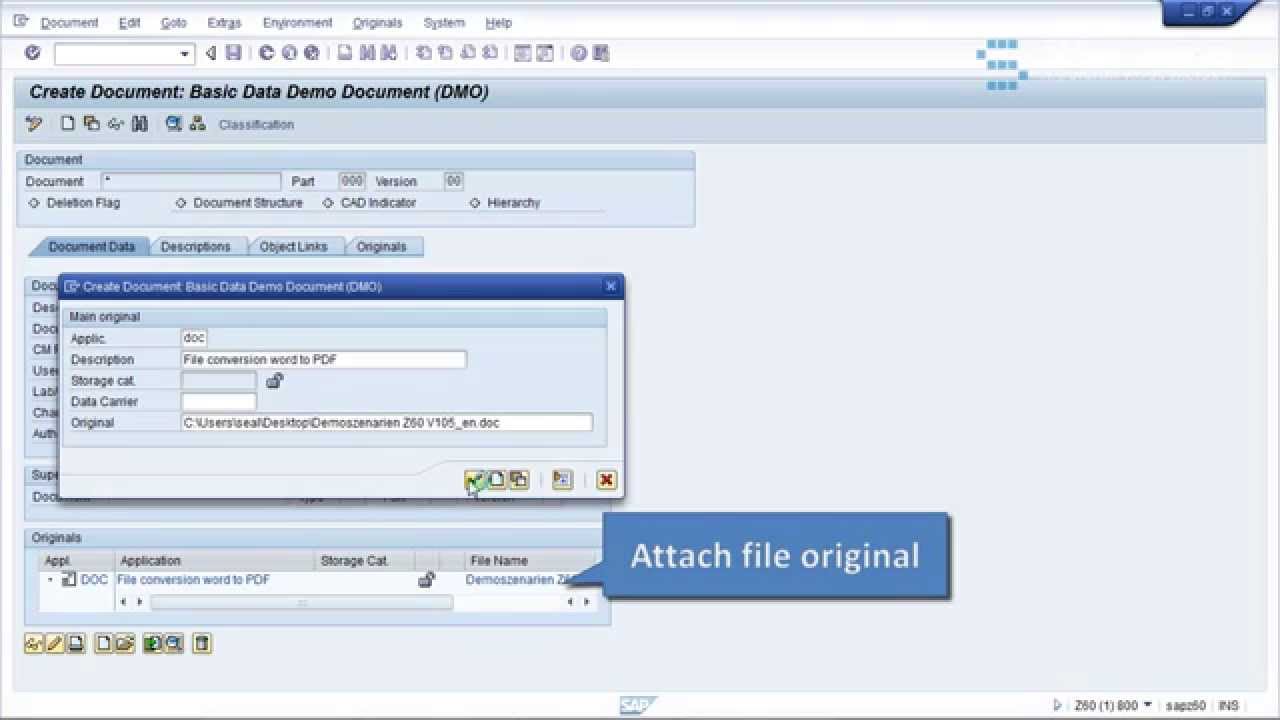Click inside the Applic. field containing doc
1280x720 pixels.
pos(194,338)
